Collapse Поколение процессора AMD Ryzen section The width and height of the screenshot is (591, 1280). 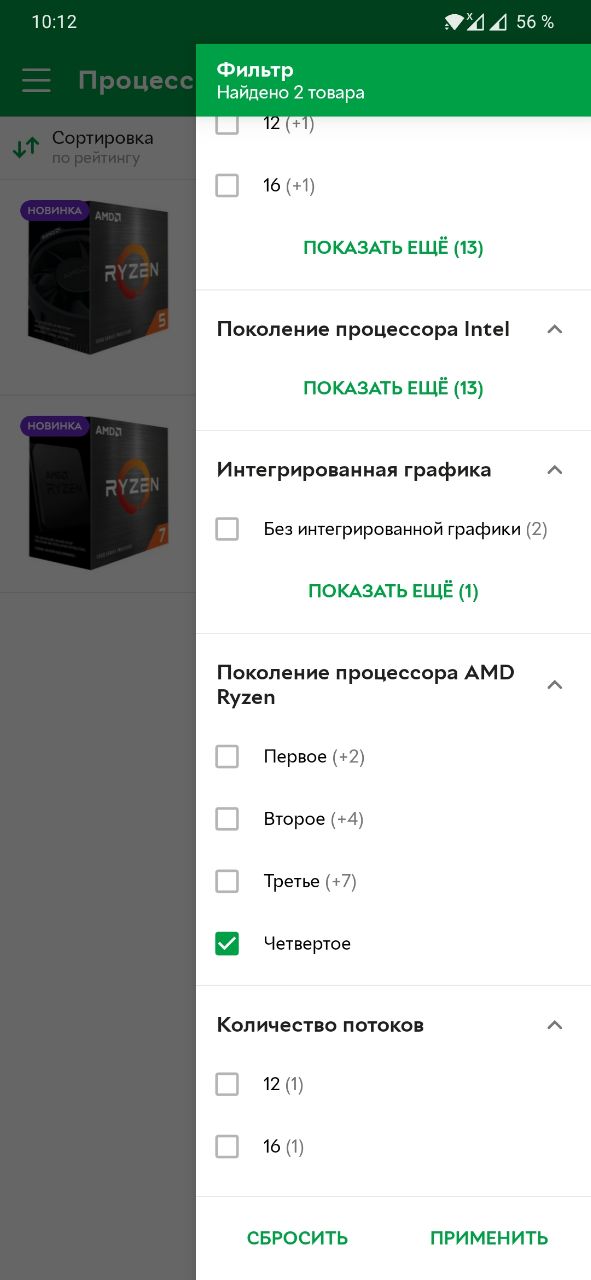[x=556, y=685]
